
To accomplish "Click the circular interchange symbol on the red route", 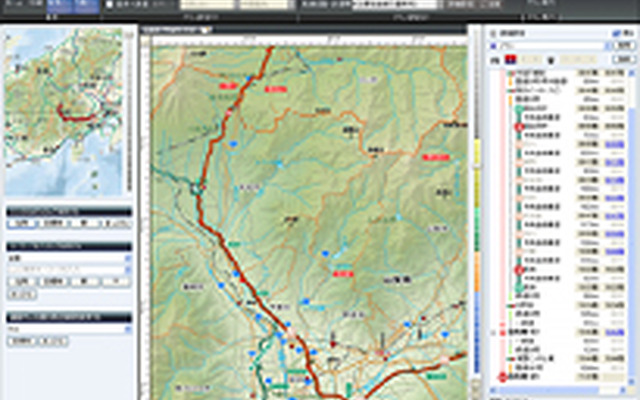I will pyautogui.click(x=196, y=189).
